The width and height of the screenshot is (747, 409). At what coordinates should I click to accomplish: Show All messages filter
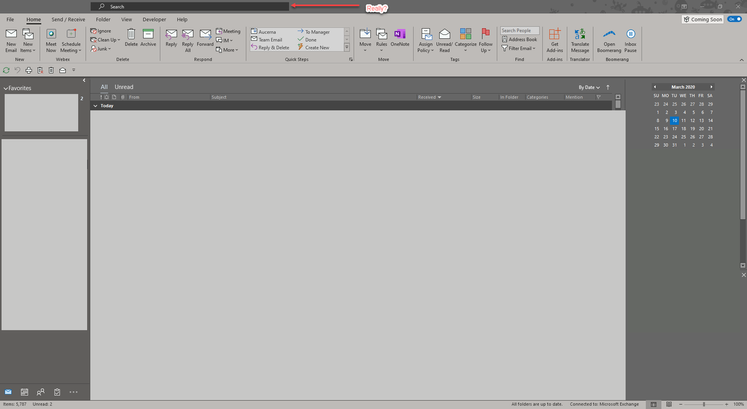[104, 87]
